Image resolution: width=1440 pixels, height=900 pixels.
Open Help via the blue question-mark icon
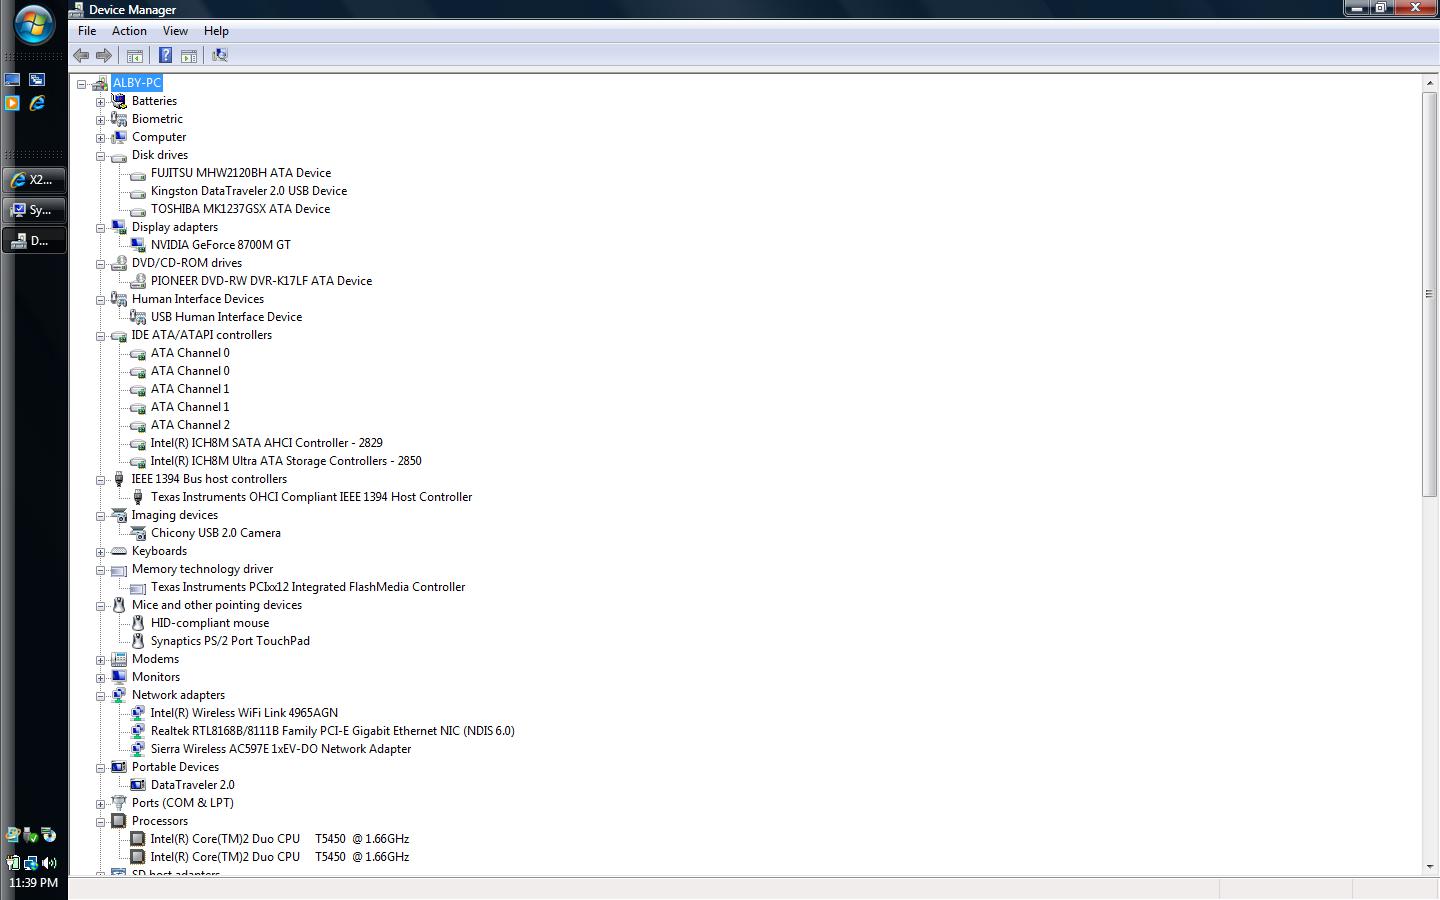pos(165,55)
